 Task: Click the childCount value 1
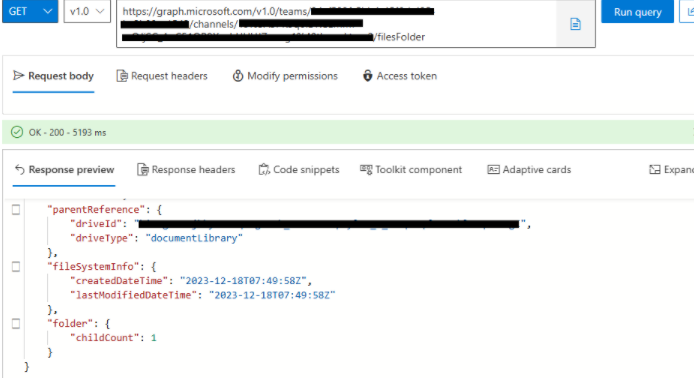click(154, 338)
